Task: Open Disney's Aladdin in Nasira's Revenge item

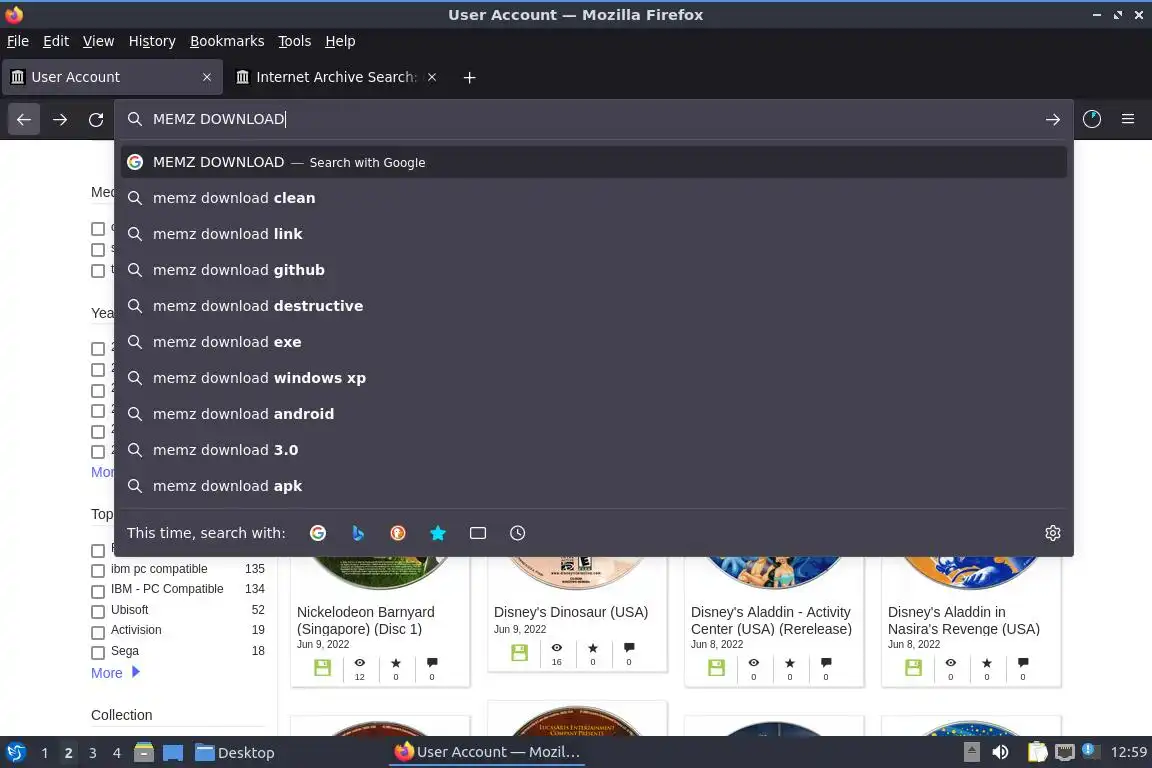Action: 964,620
